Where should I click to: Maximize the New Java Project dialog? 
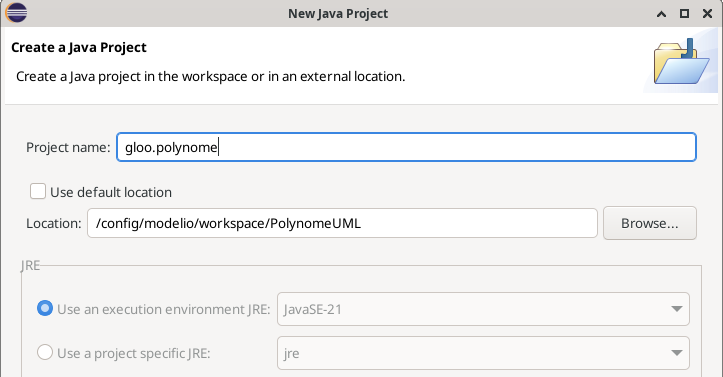click(x=684, y=14)
